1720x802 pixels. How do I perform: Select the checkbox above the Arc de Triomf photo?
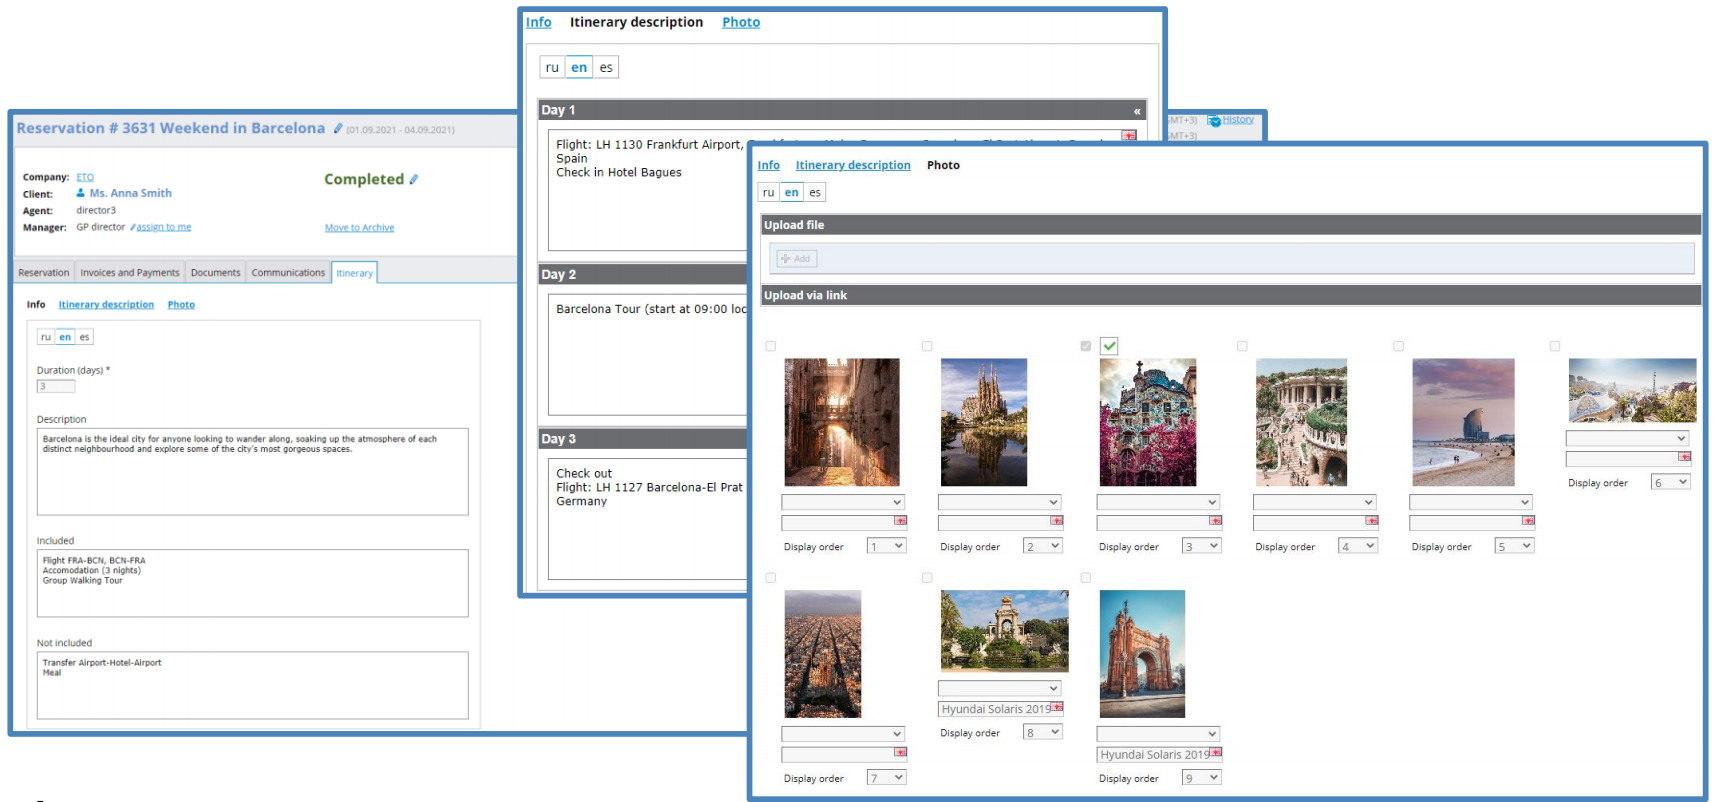point(1086,578)
